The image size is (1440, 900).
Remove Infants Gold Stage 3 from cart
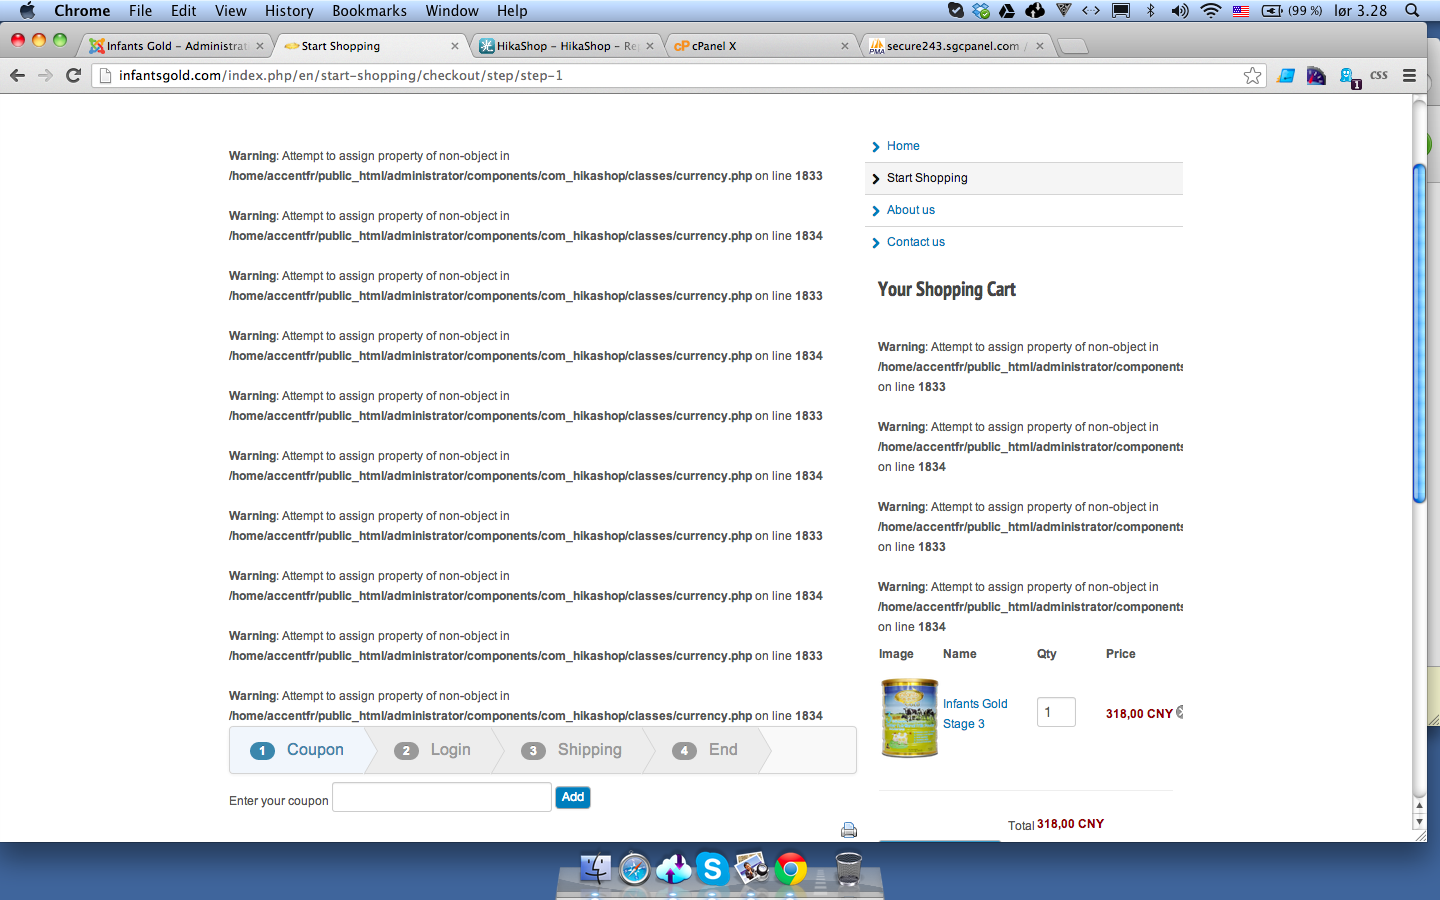click(x=1180, y=712)
